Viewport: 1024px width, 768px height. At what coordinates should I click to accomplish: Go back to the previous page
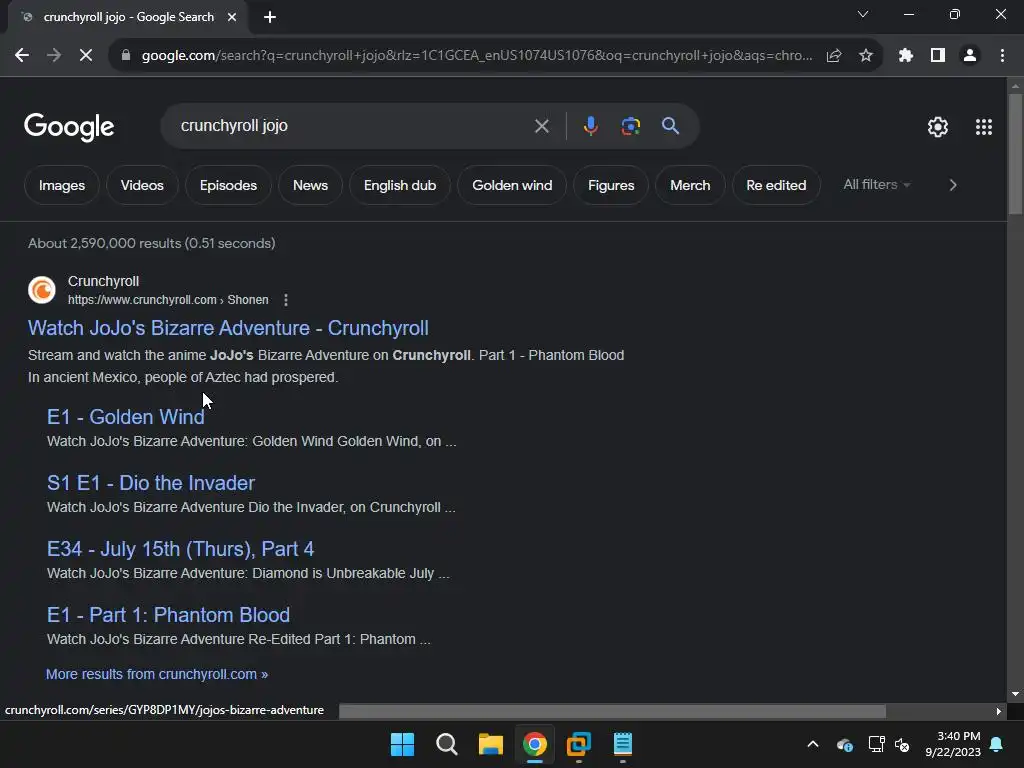pyautogui.click(x=22, y=56)
